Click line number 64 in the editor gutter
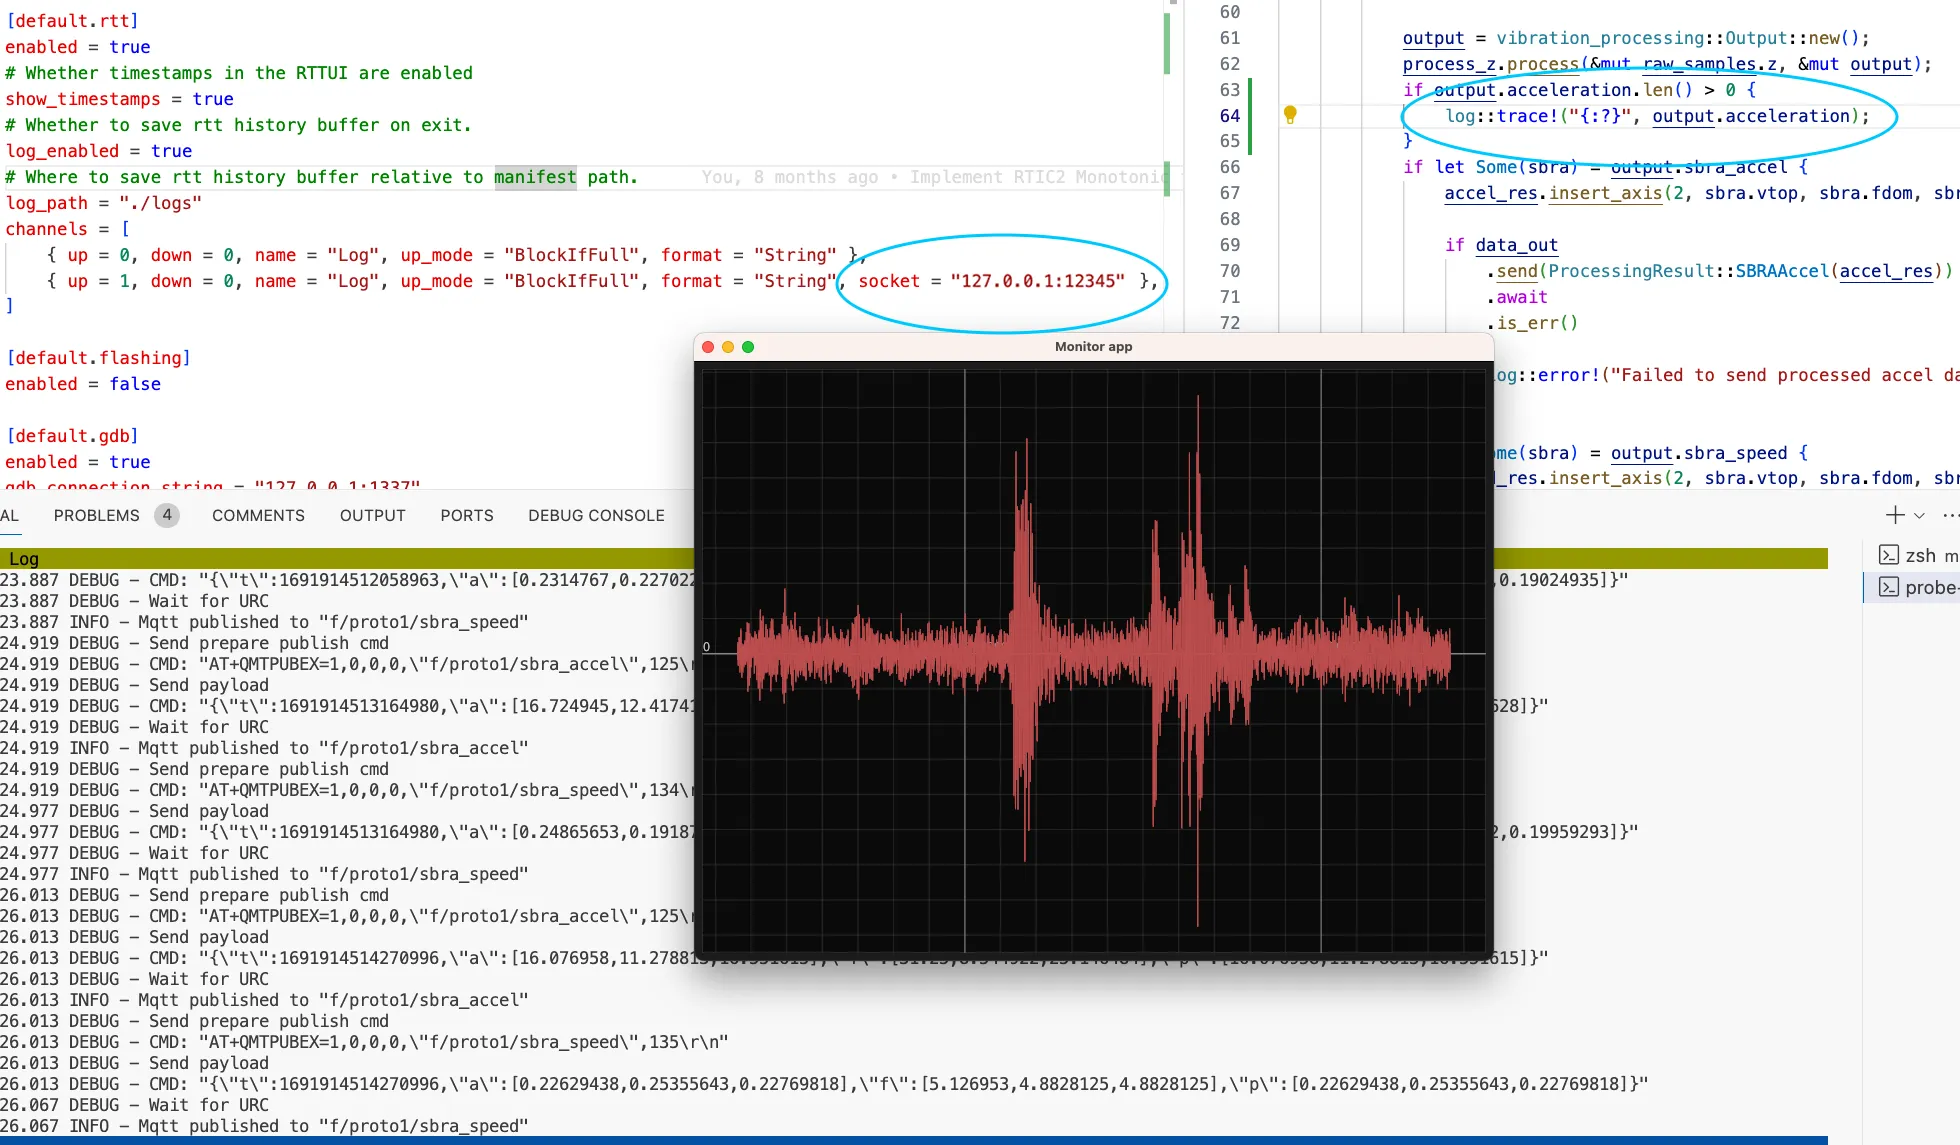 [x=1229, y=115]
